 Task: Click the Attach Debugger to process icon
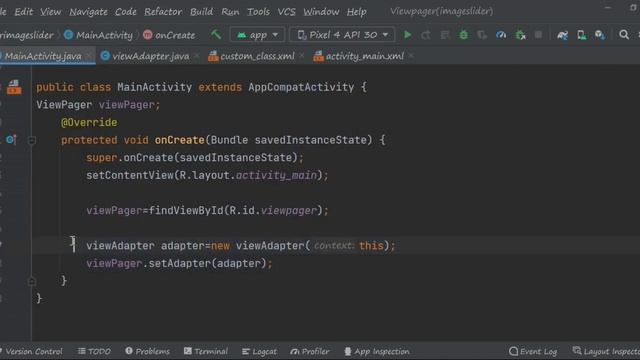tap(520, 35)
